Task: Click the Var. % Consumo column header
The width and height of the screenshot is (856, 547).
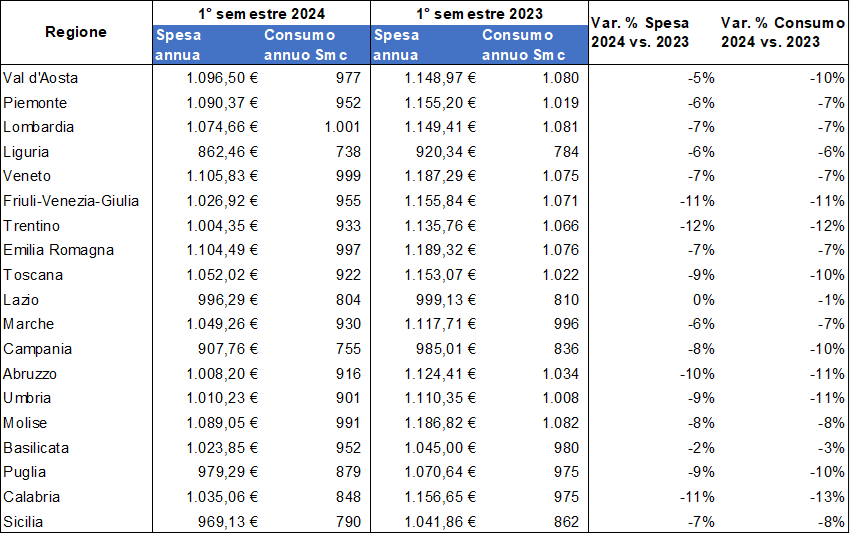Action: click(x=783, y=33)
